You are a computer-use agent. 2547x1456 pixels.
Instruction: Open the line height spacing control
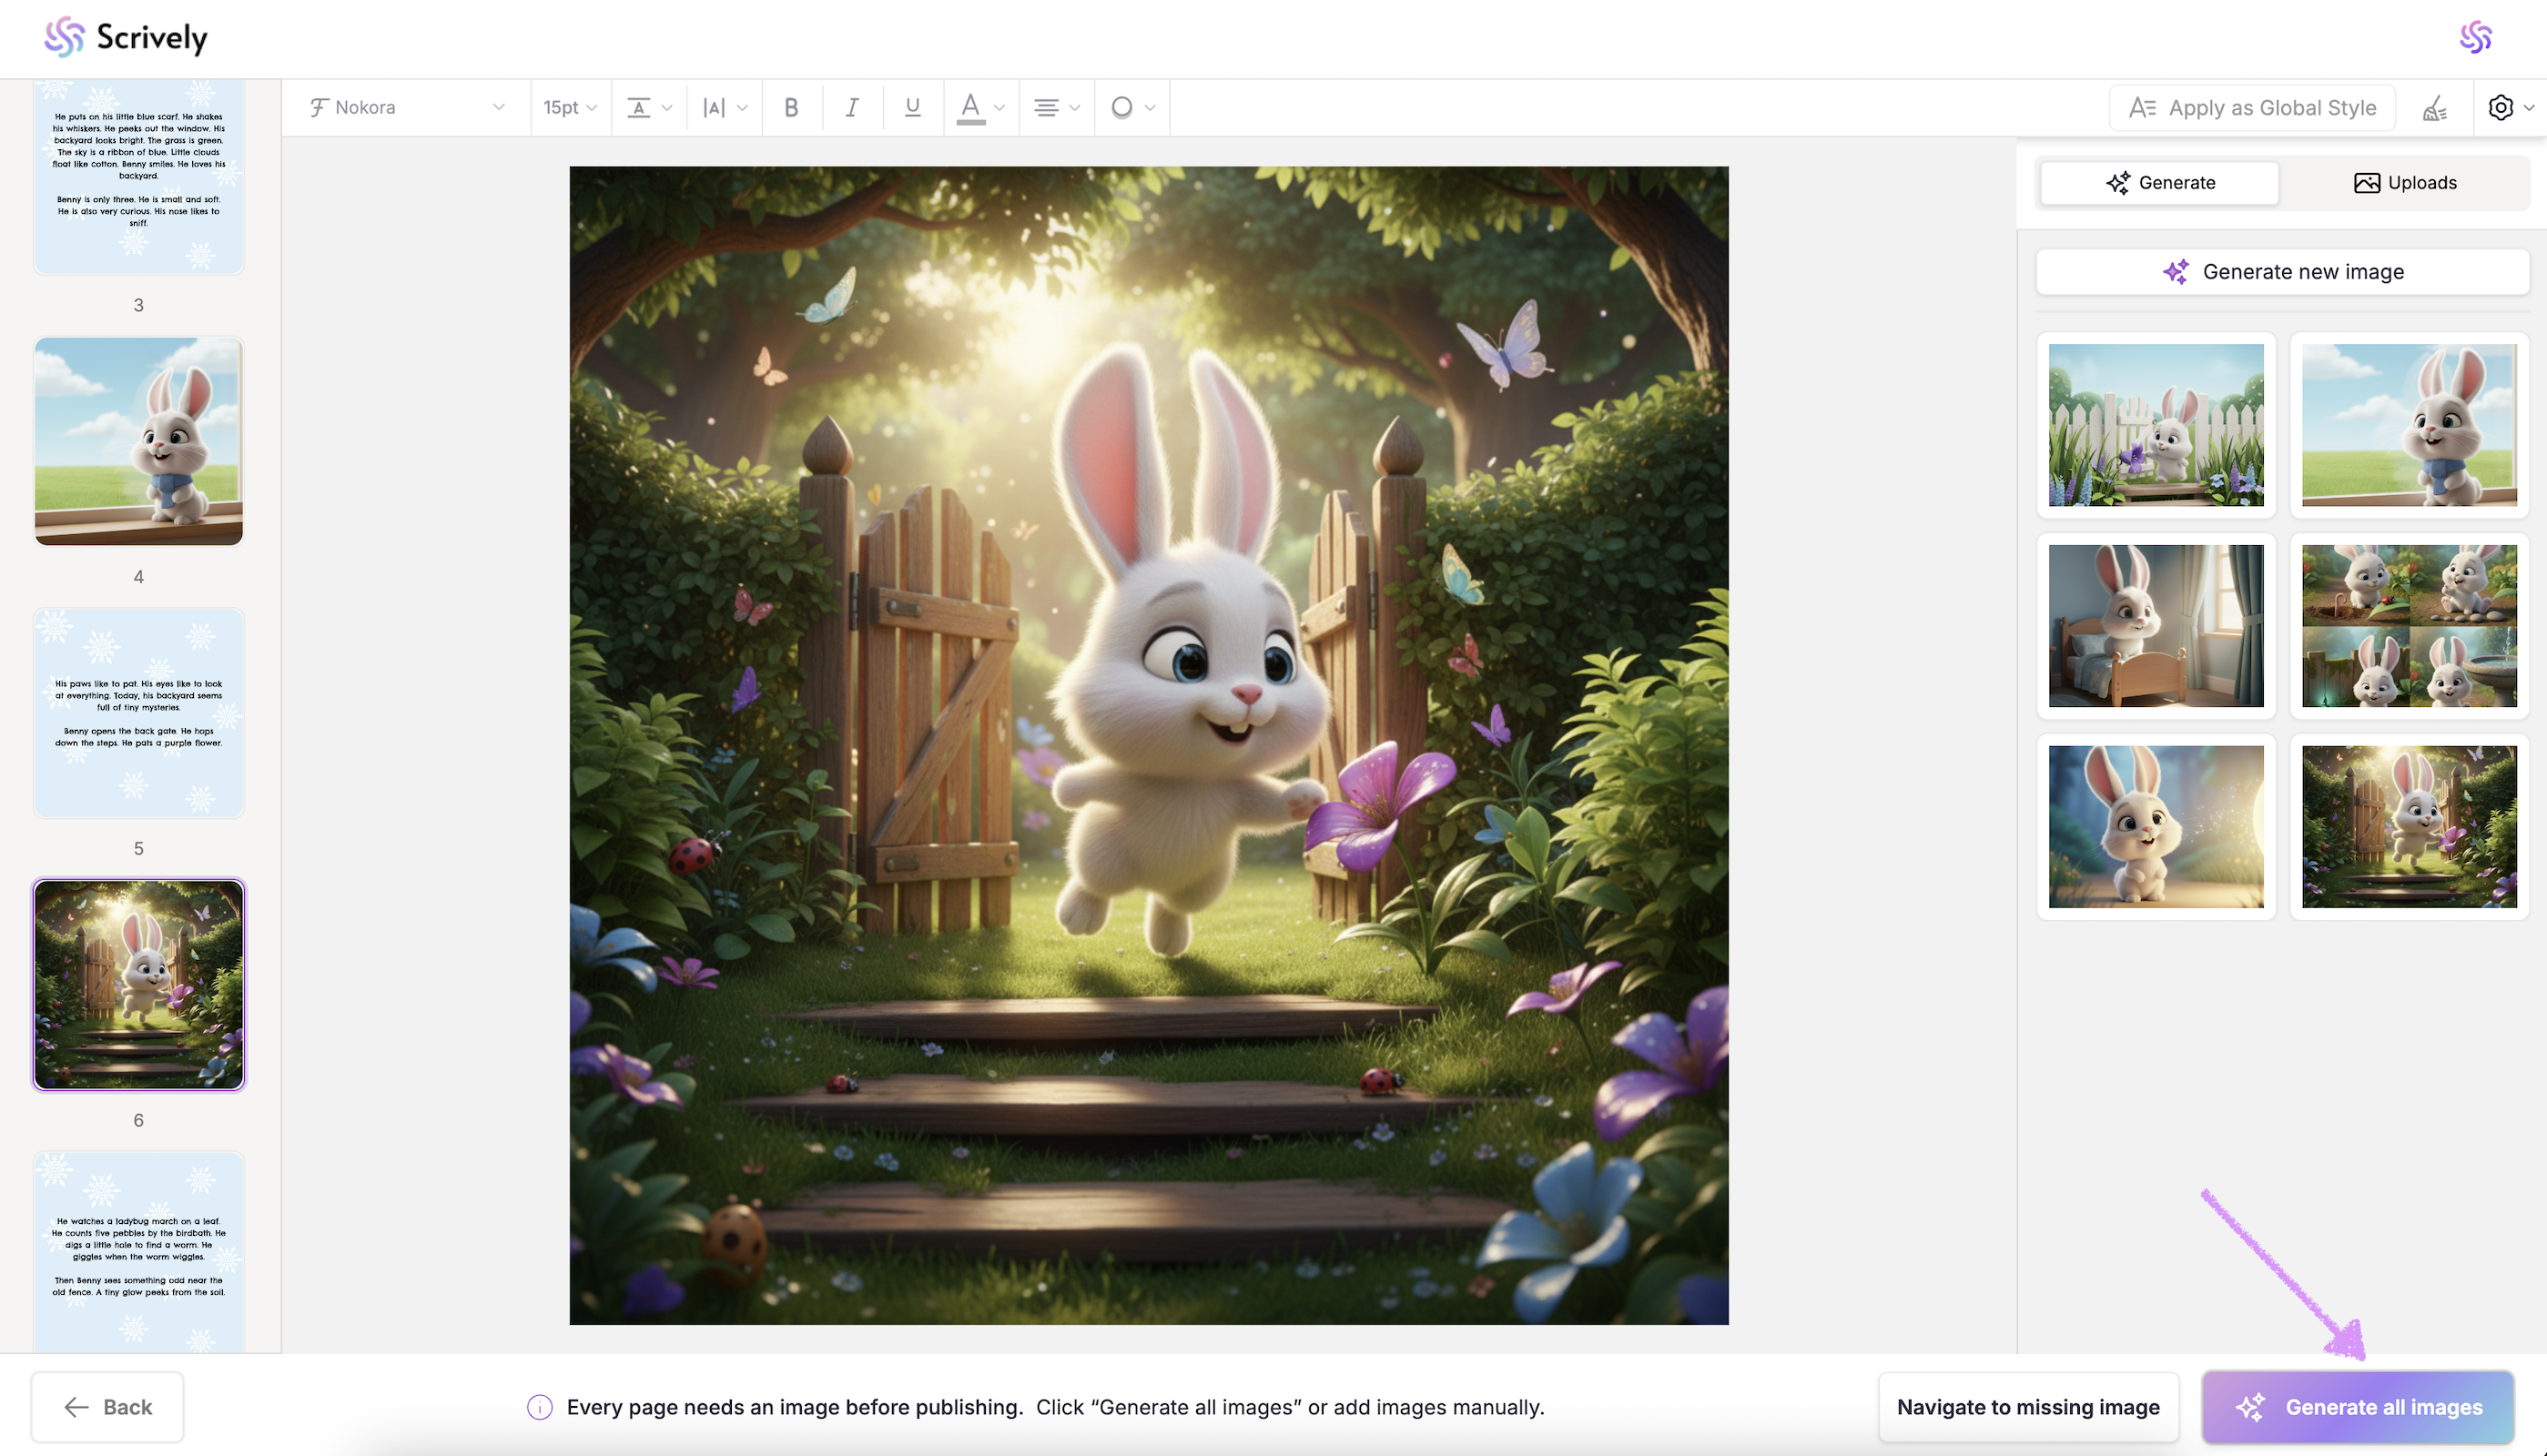coord(648,107)
